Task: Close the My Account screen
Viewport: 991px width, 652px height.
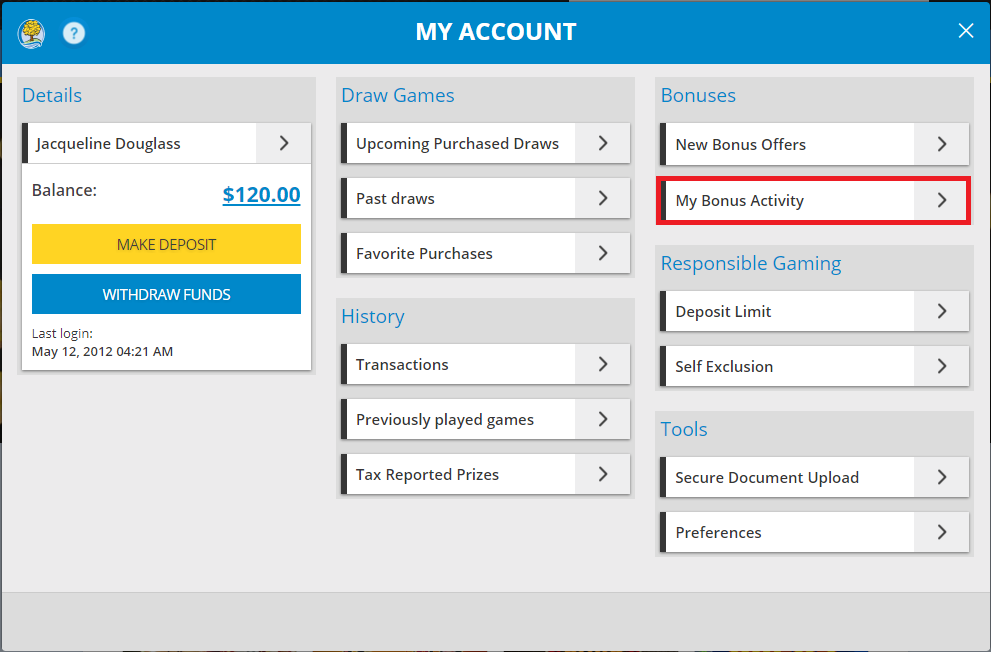Action: coord(965,30)
